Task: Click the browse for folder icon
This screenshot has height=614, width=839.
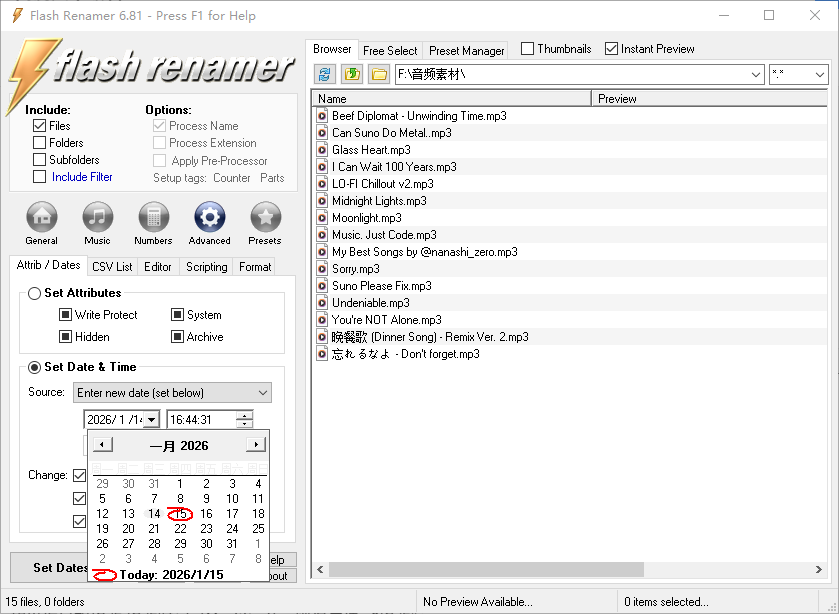Action: pos(379,74)
